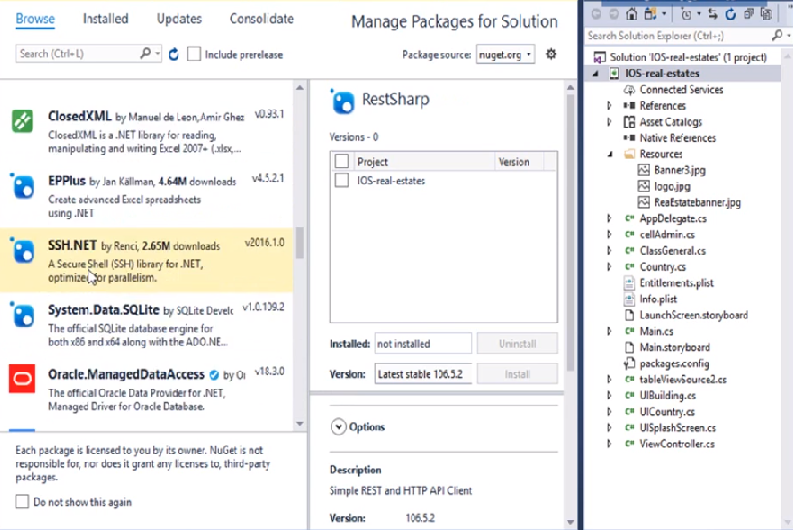Viewport: 793px width, 530px height.
Task: Switch to the Browse tab
Action: [x=35, y=19]
